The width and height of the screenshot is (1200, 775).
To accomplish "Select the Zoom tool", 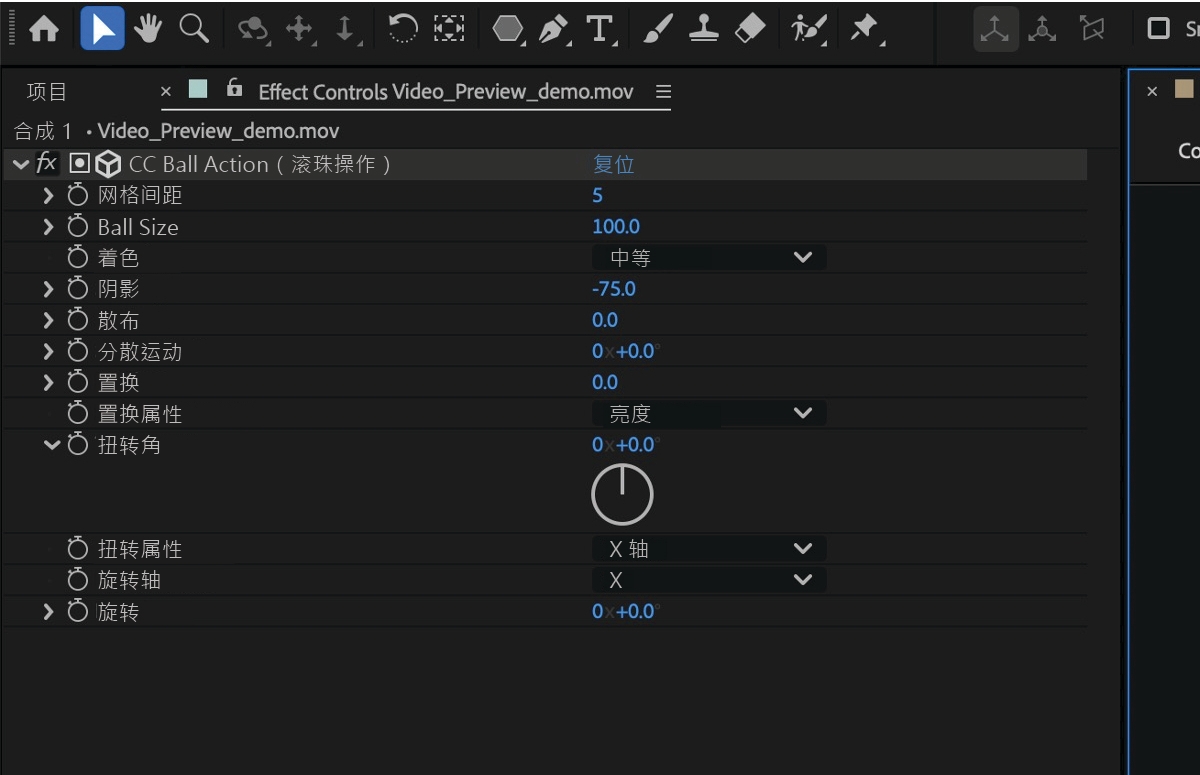I will [x=193, y=28].
